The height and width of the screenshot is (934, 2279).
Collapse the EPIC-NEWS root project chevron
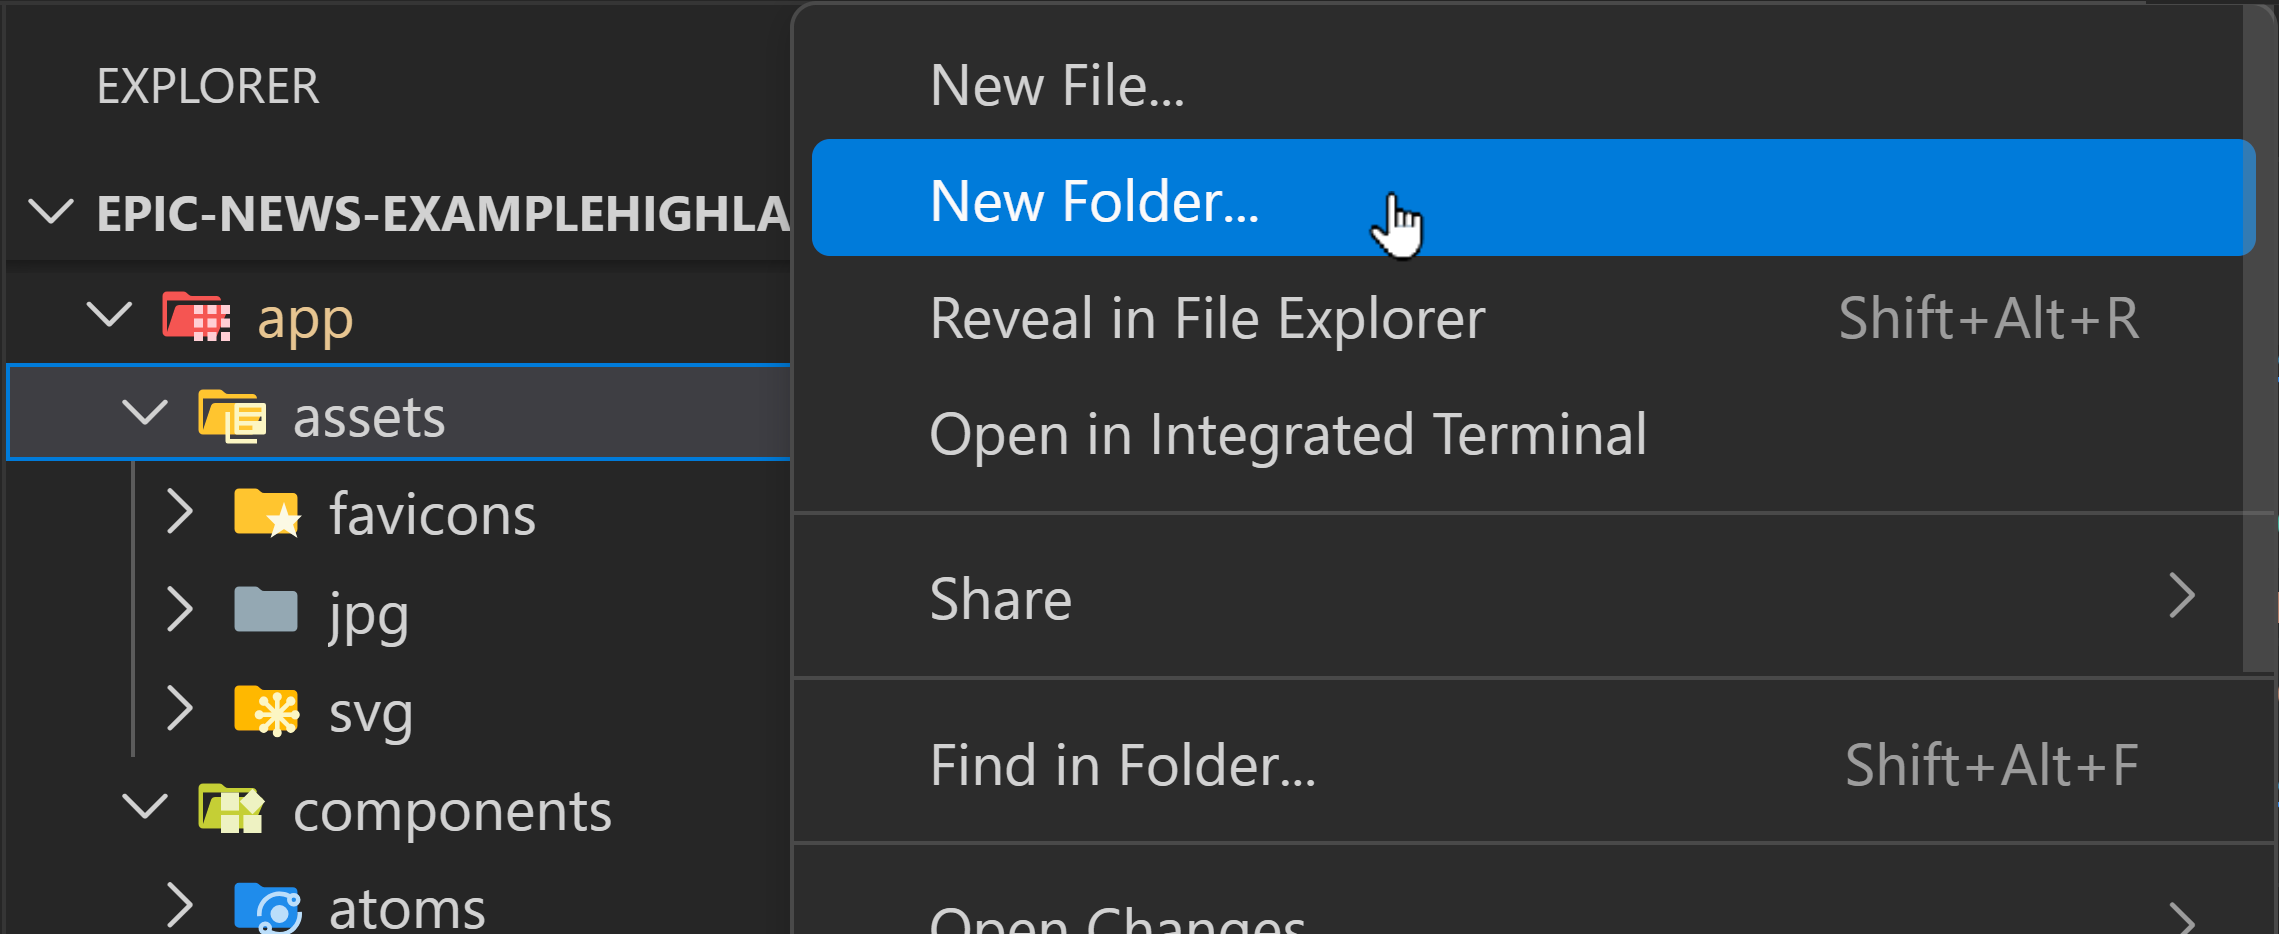(52, 210)
